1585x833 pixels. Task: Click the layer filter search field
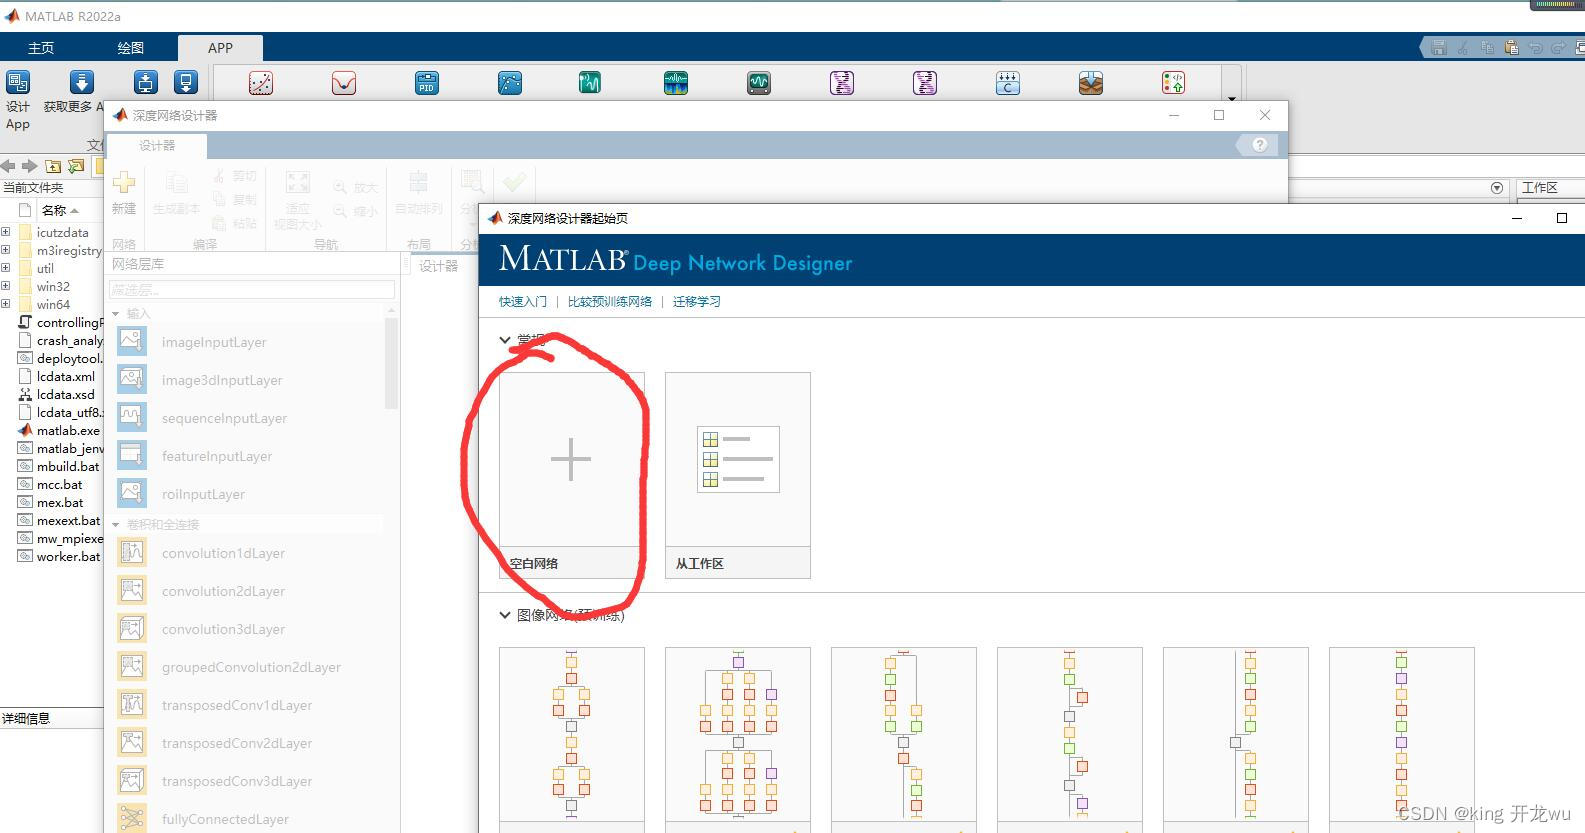pos(252,289)
